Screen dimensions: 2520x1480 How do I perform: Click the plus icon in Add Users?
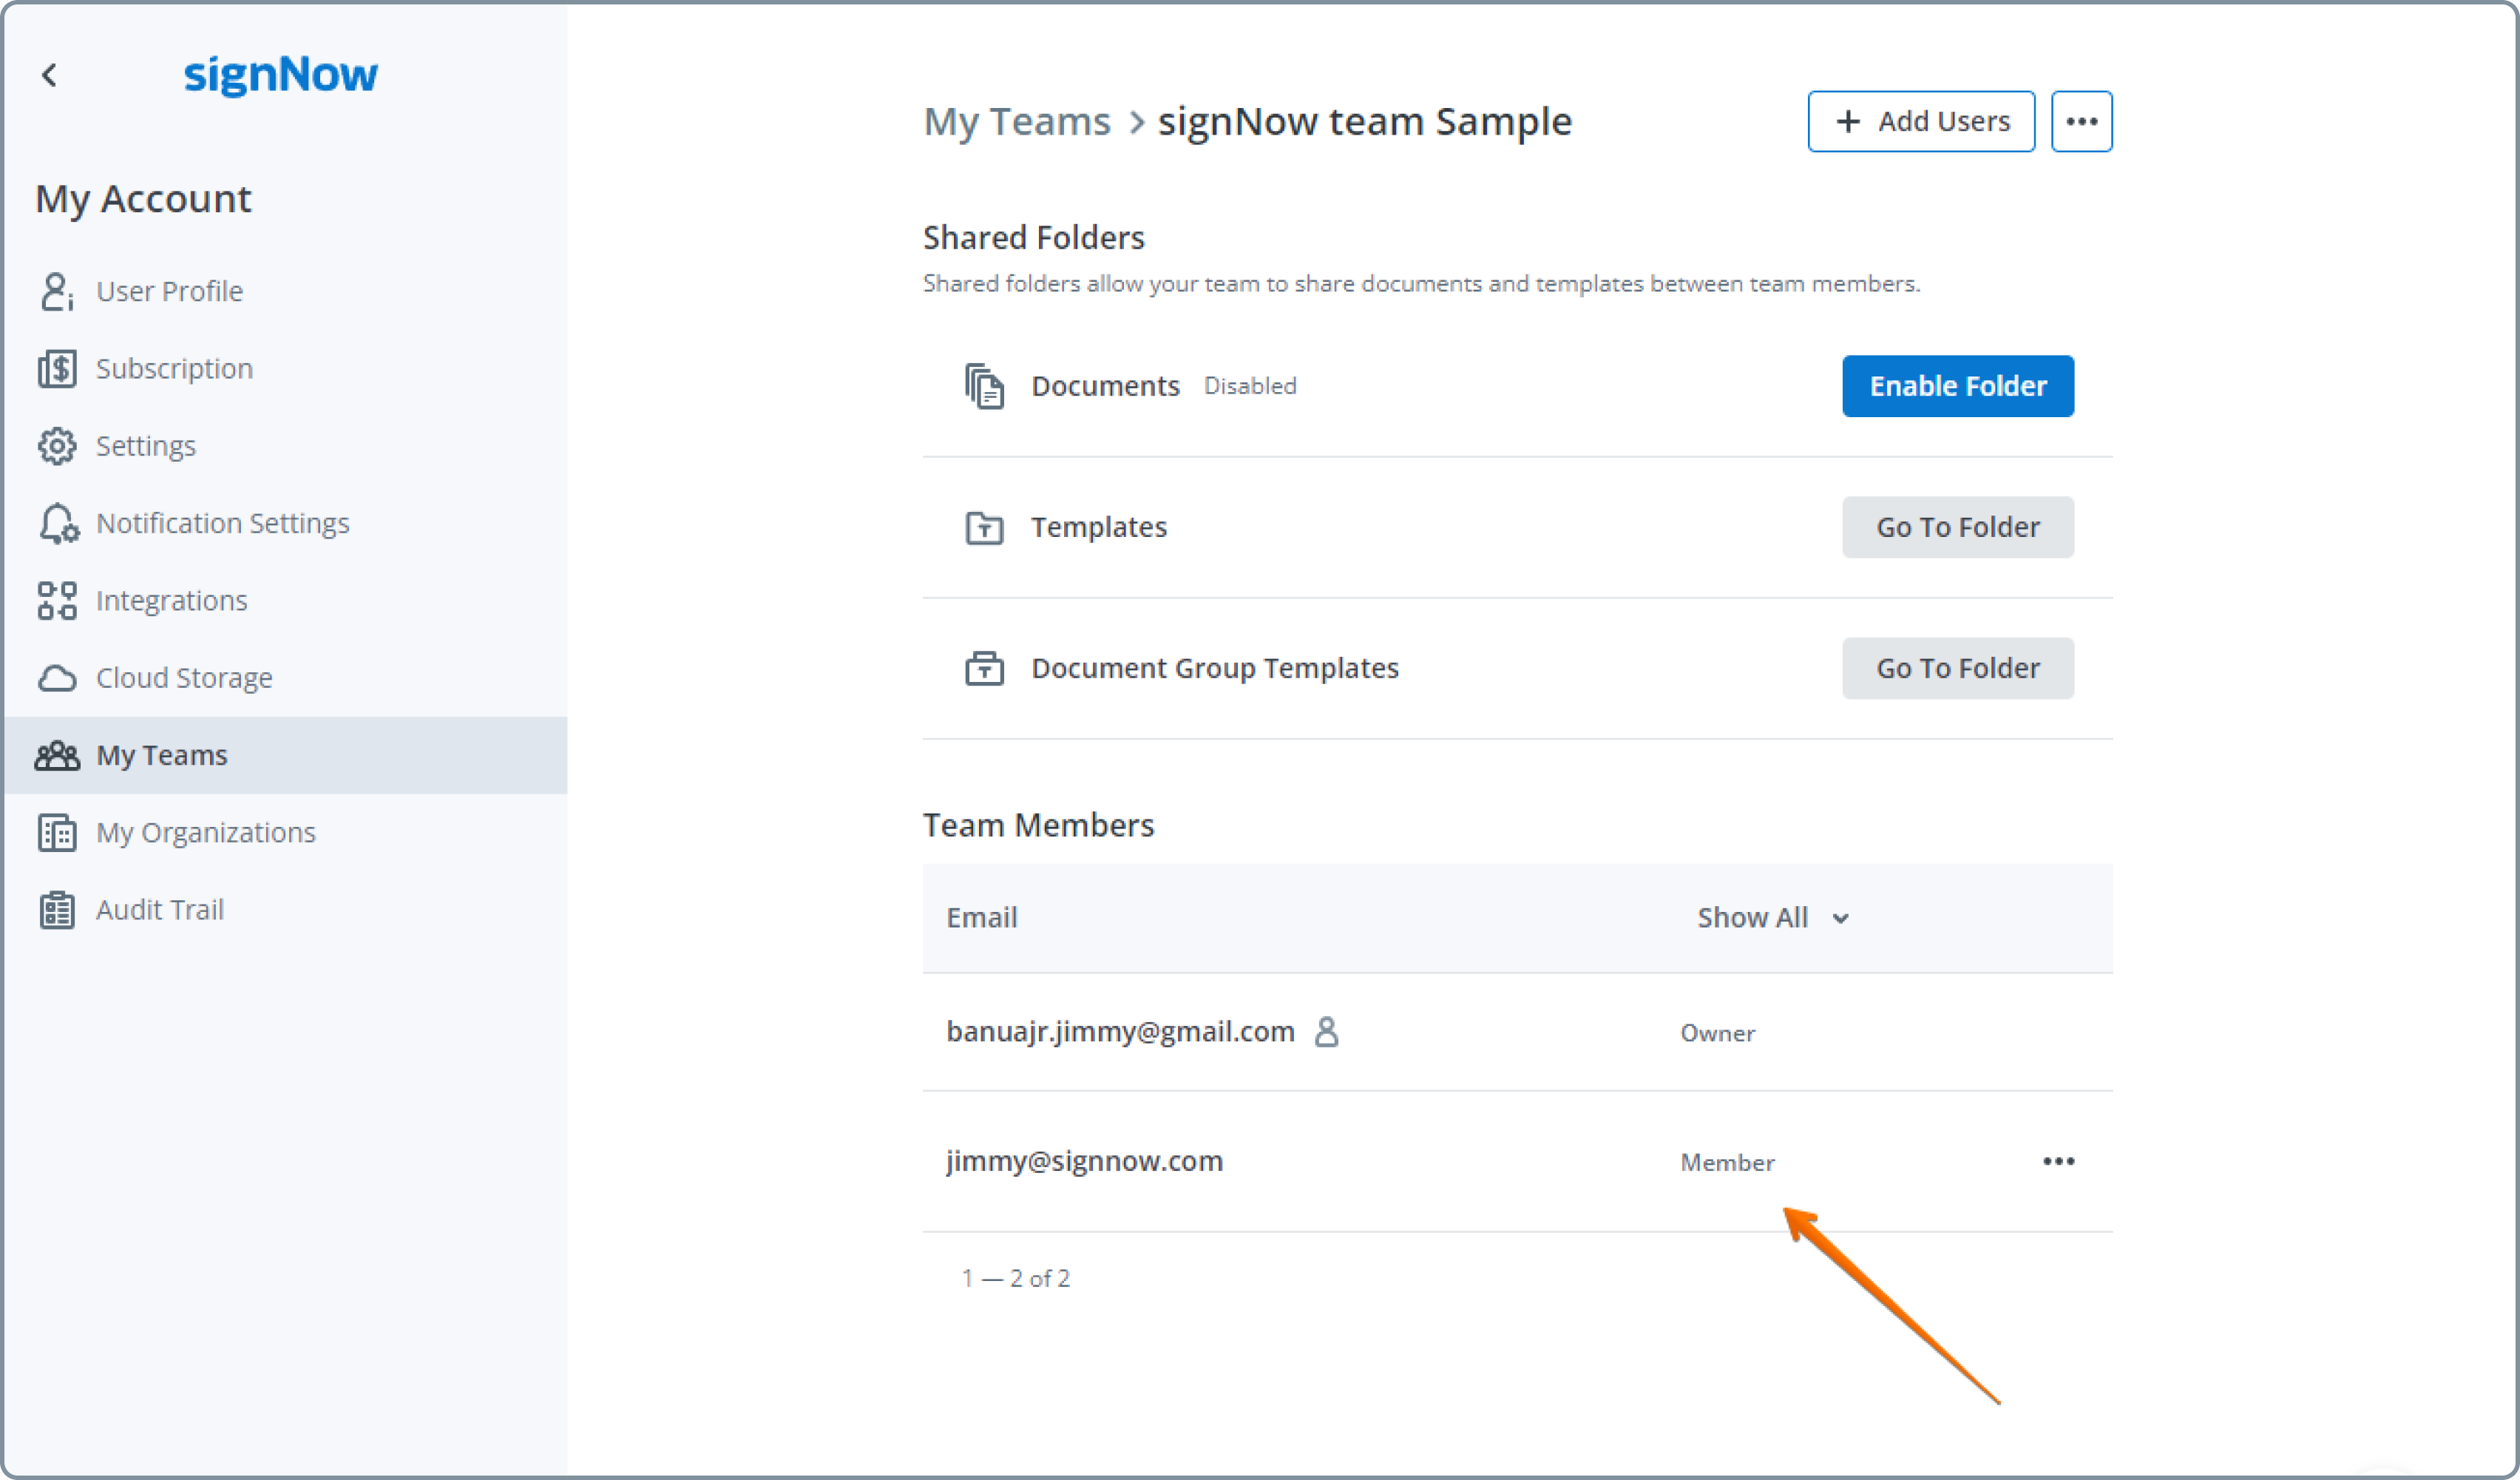coord(1848,122)
